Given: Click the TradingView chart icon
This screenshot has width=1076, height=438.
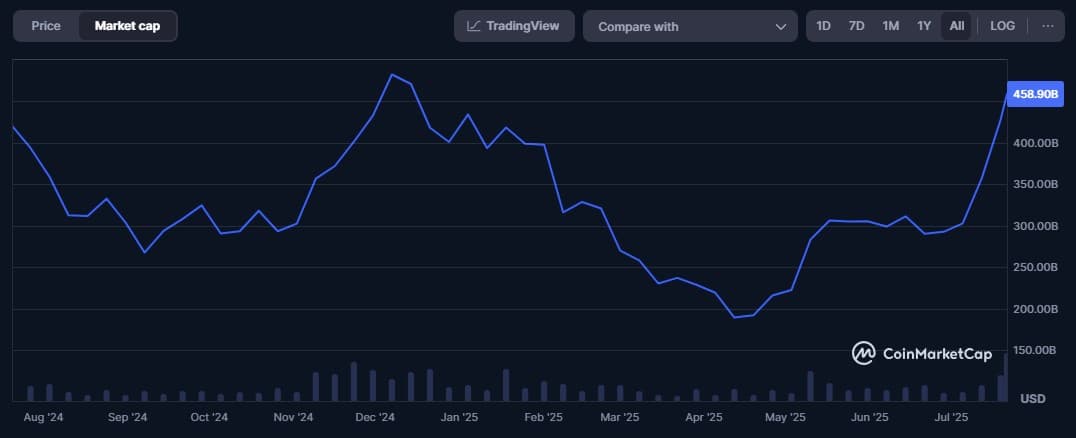Looking at the screenshot, I should point(474,26).
